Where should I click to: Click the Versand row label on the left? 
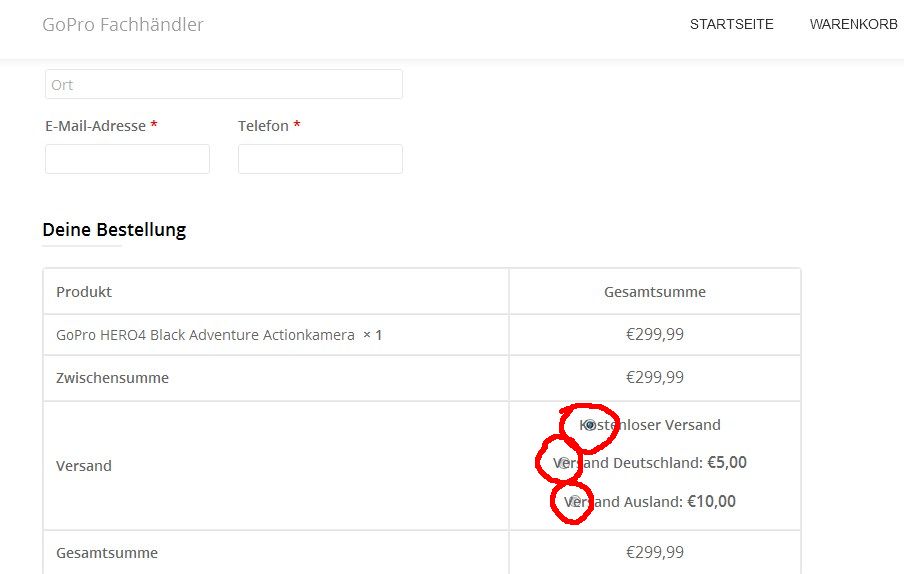[x=84, y=466]
